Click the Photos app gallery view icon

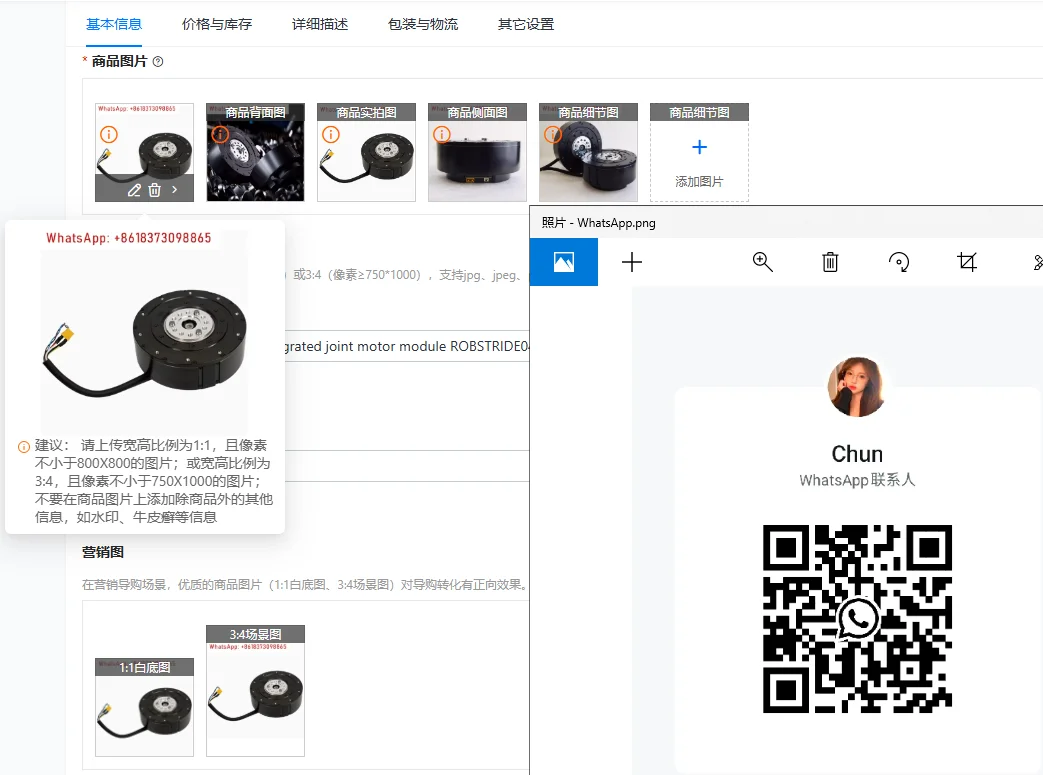[x=564, y=262]
